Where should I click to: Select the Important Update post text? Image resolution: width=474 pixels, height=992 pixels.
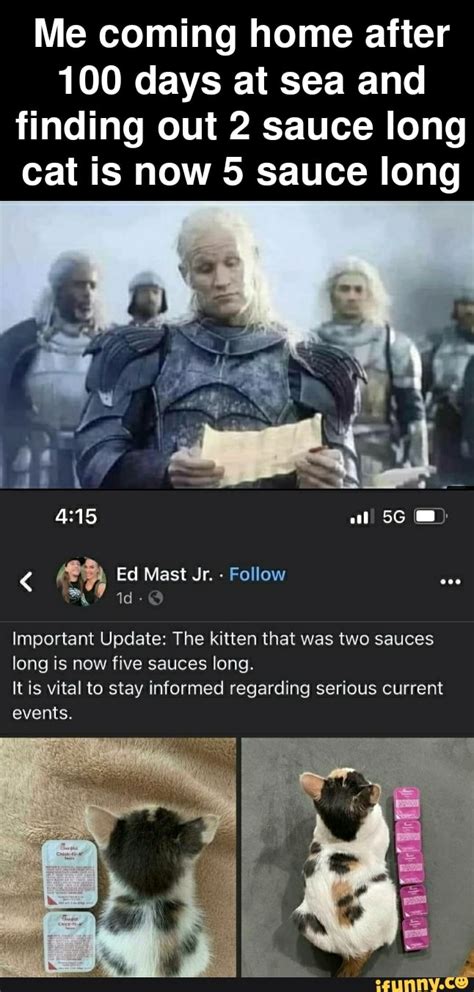point(228,676)
